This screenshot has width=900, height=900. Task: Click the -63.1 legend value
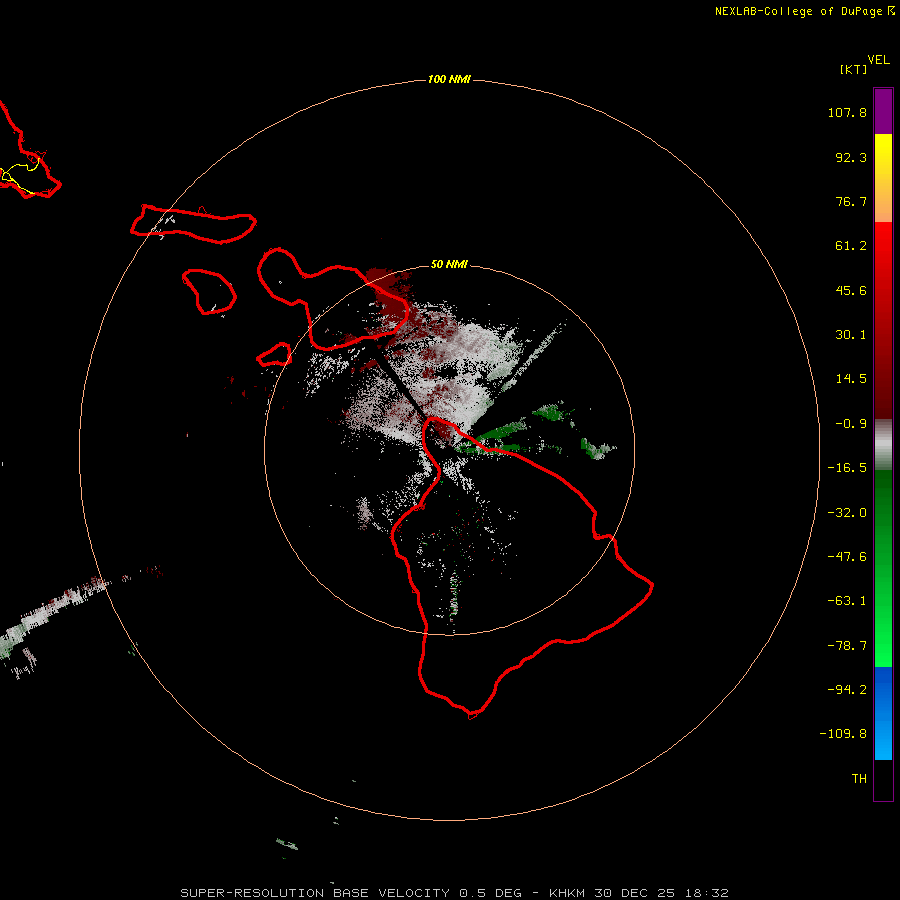(x=847, y=601)
